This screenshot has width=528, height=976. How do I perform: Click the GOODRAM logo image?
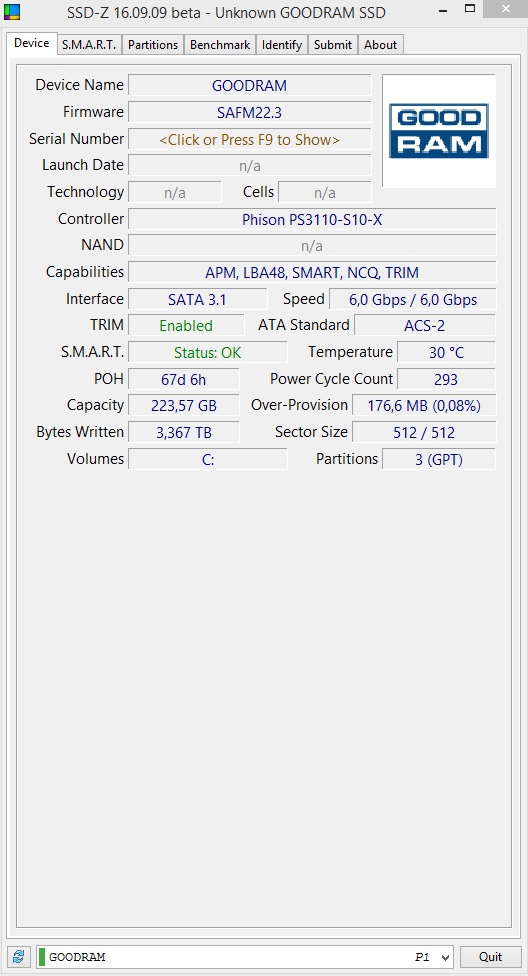click(438, 131)
